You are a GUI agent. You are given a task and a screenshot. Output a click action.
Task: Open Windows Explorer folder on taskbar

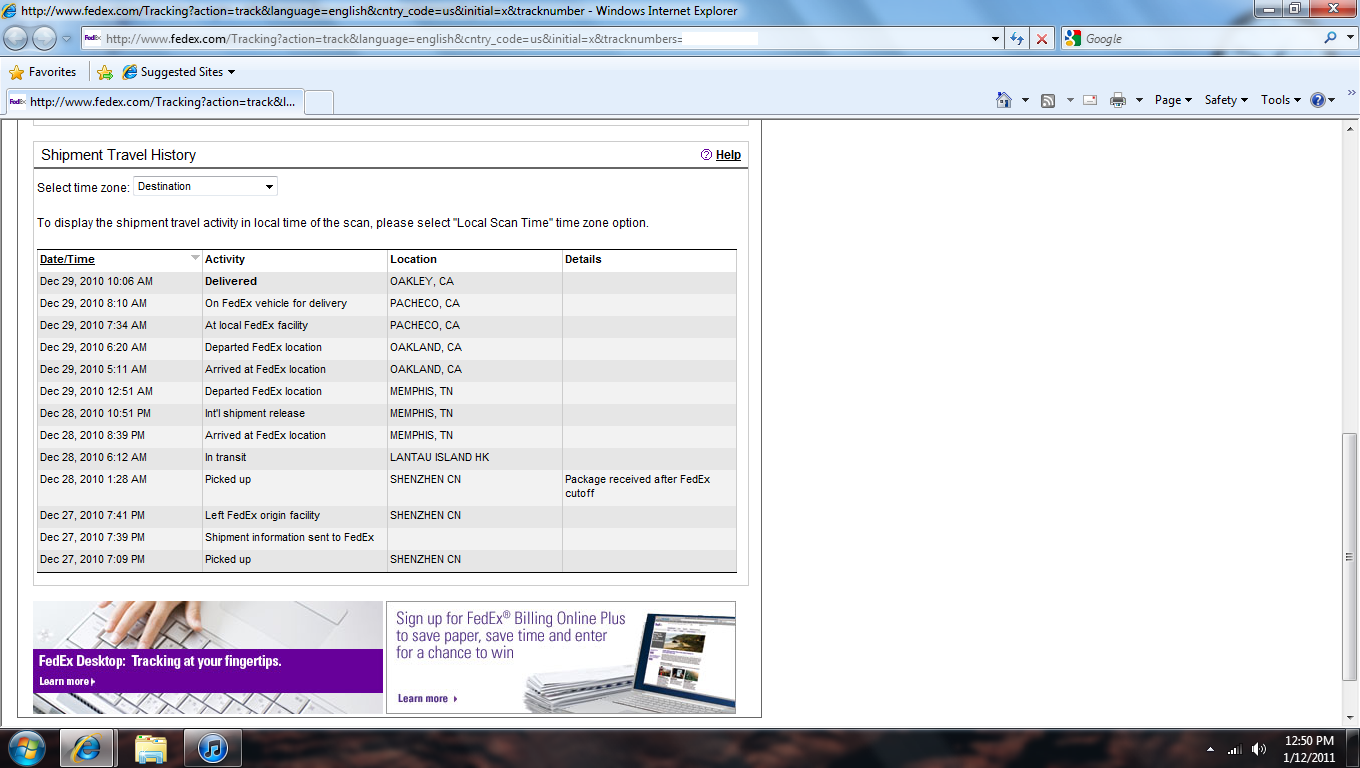(151, 748)
